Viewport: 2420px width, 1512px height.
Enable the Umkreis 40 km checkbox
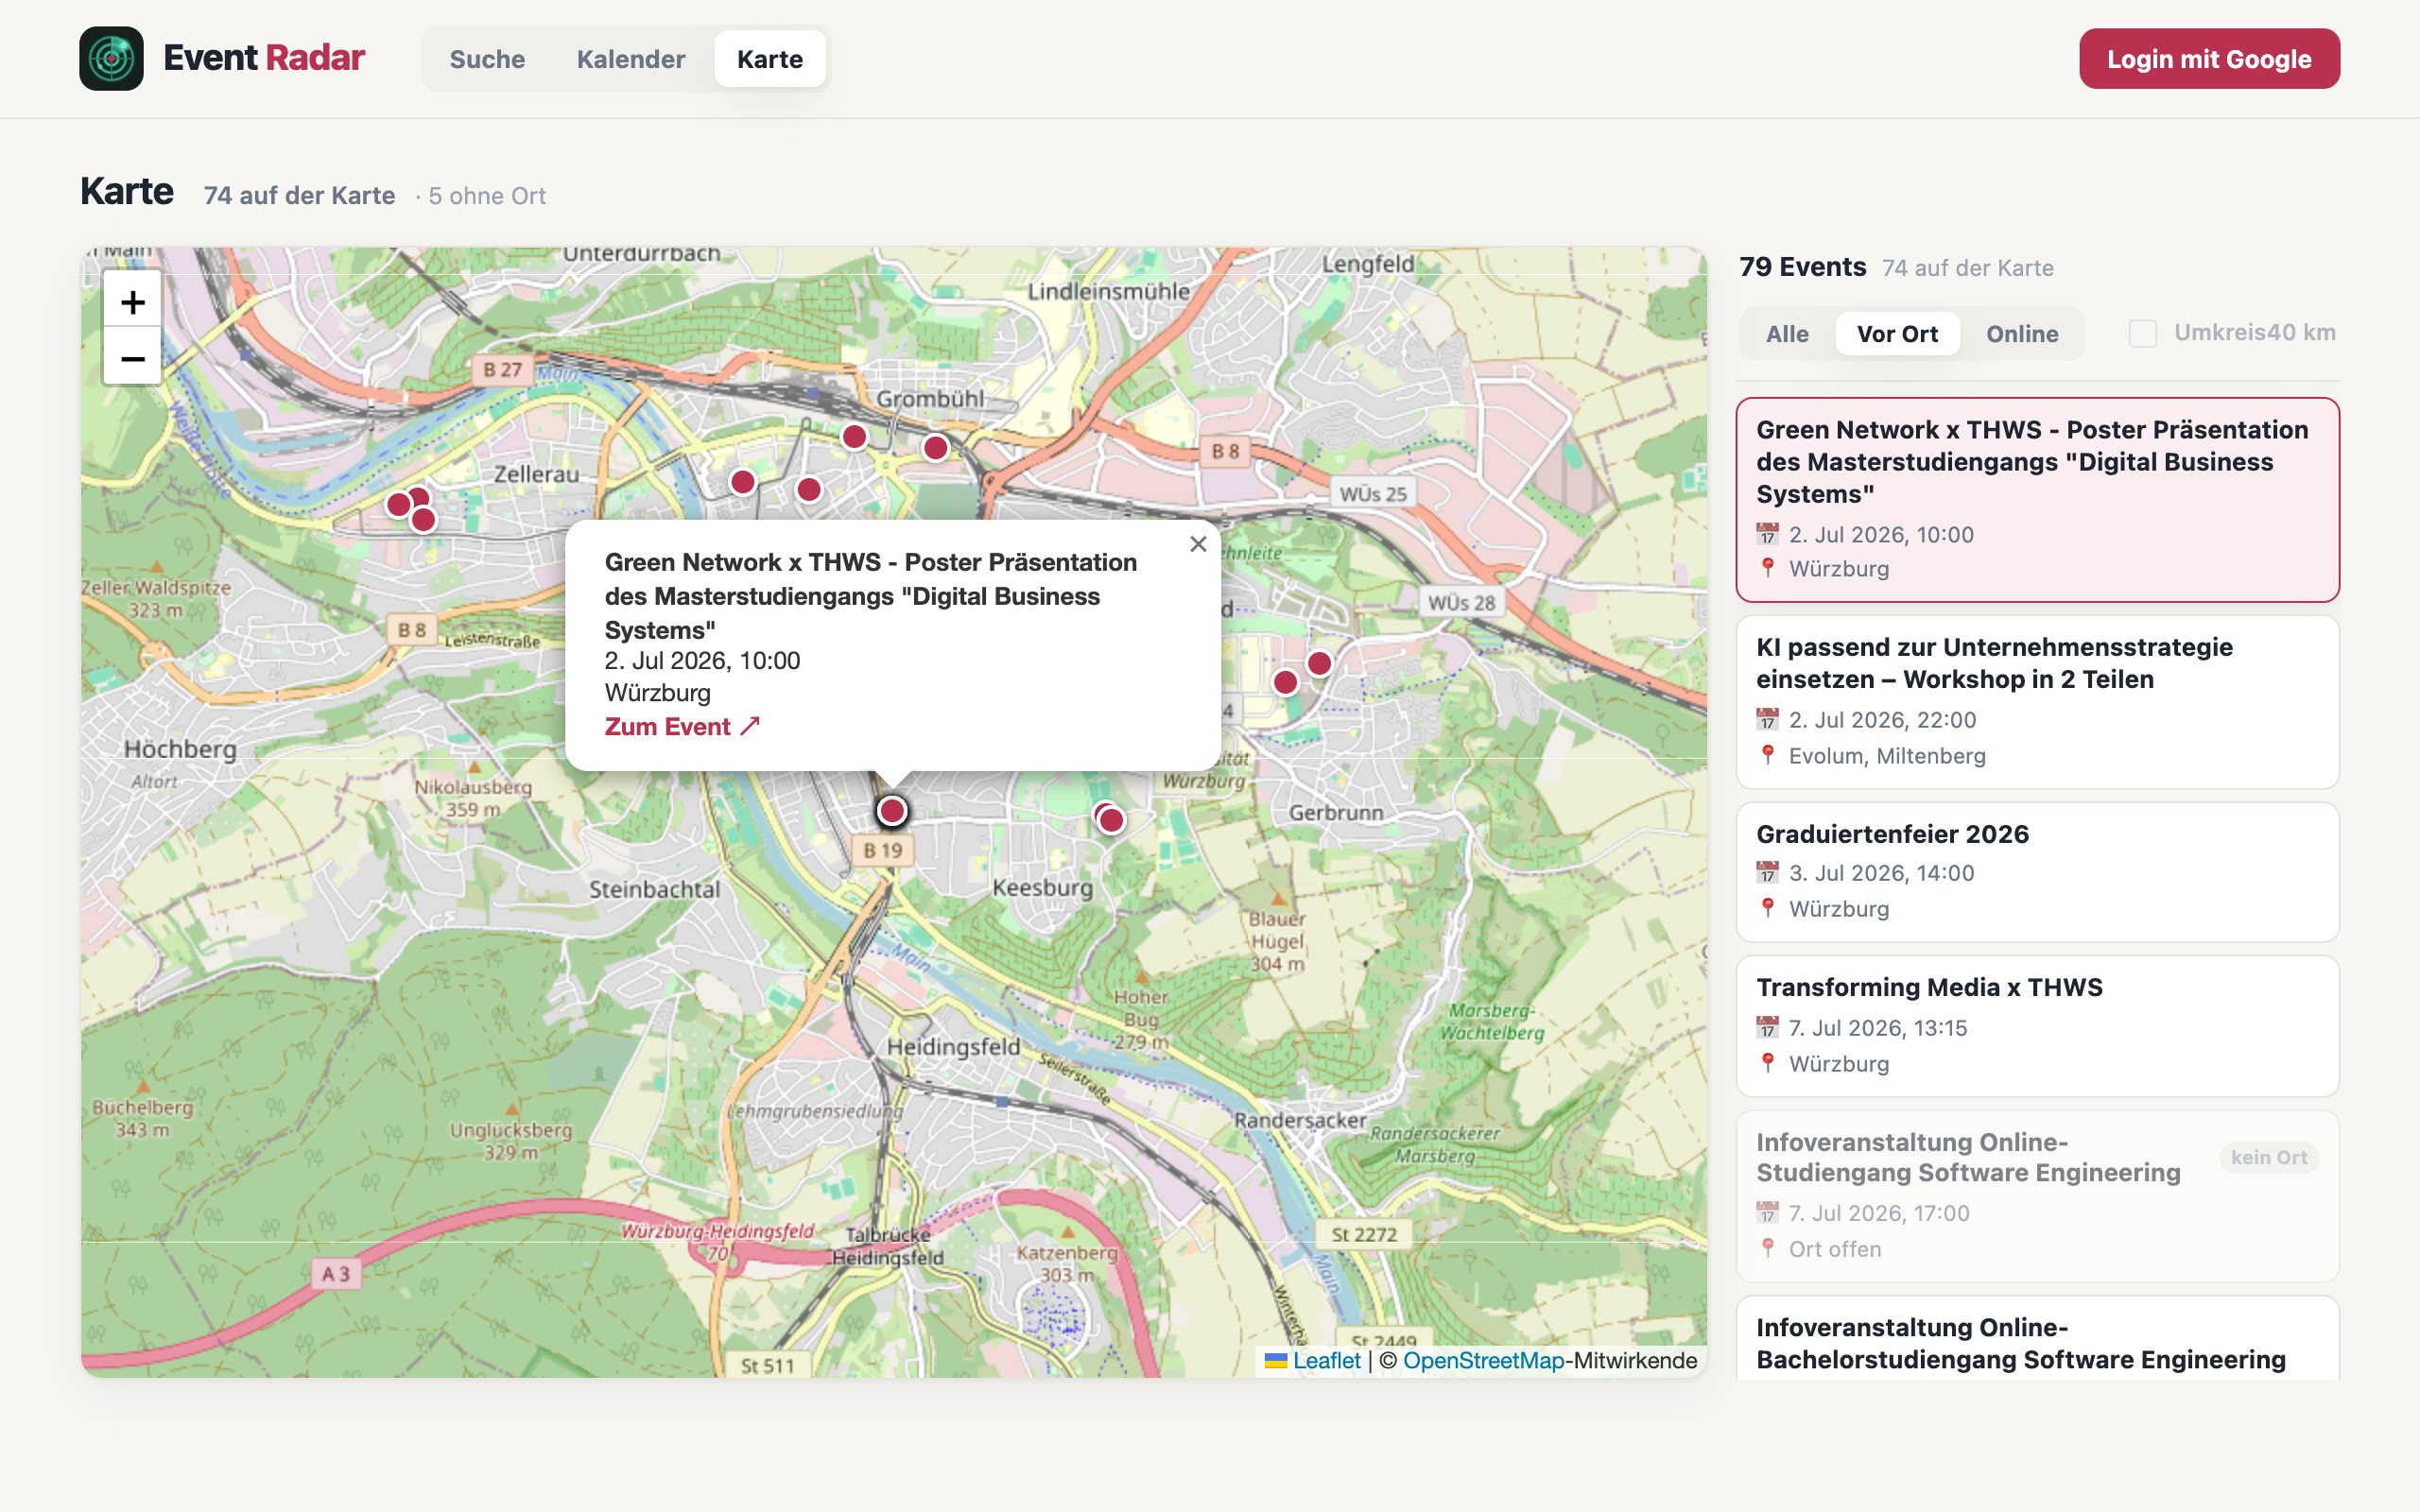pyautogui.click(x=2142, y=333)
